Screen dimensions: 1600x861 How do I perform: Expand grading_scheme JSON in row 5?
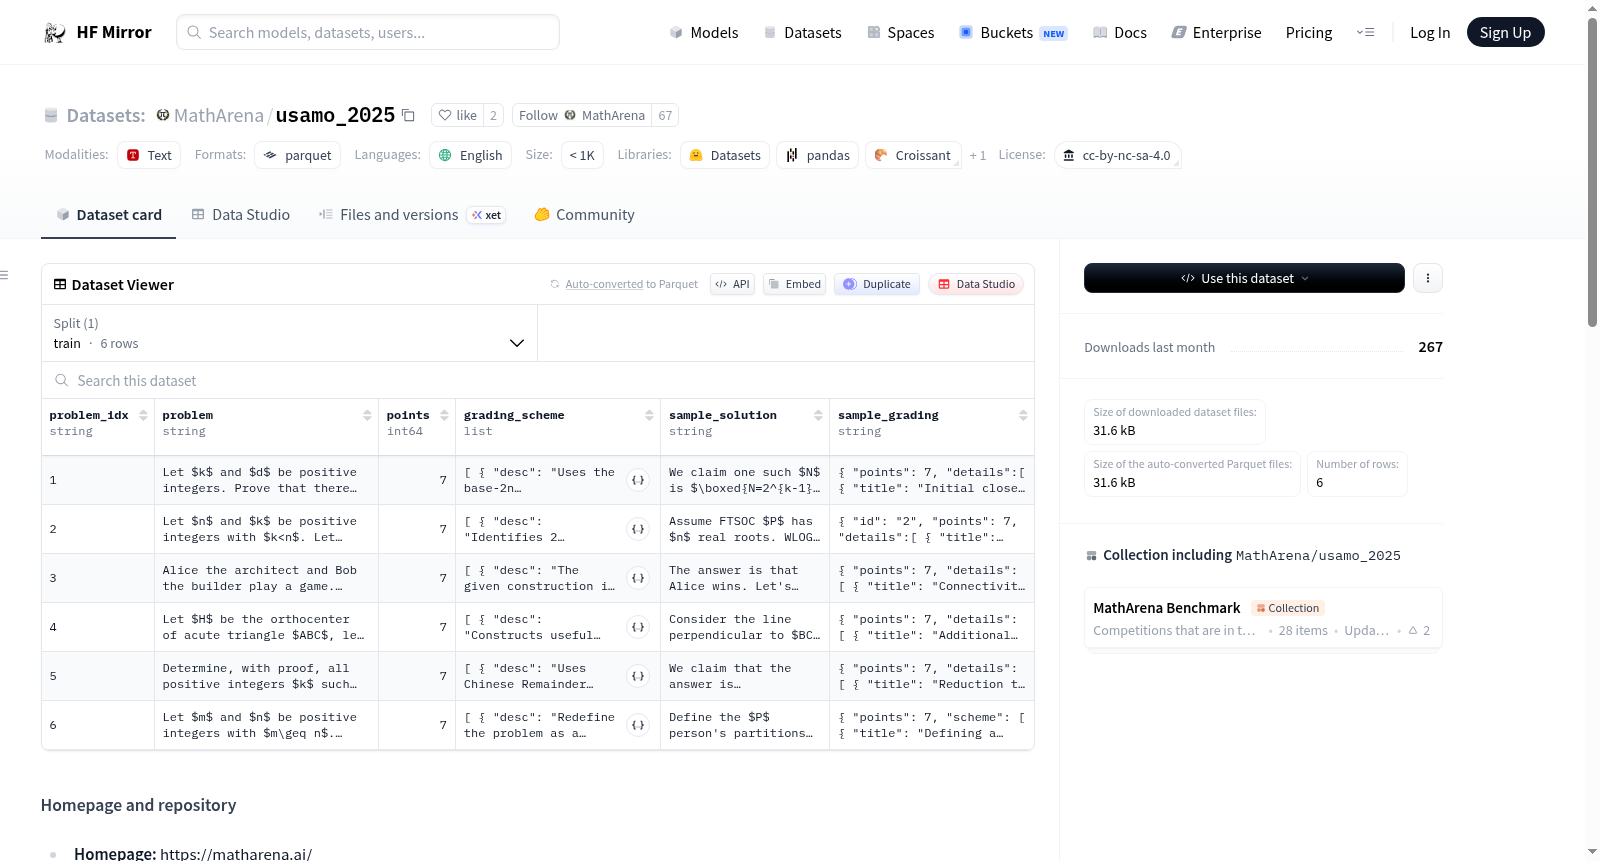(x=638, y=676)
